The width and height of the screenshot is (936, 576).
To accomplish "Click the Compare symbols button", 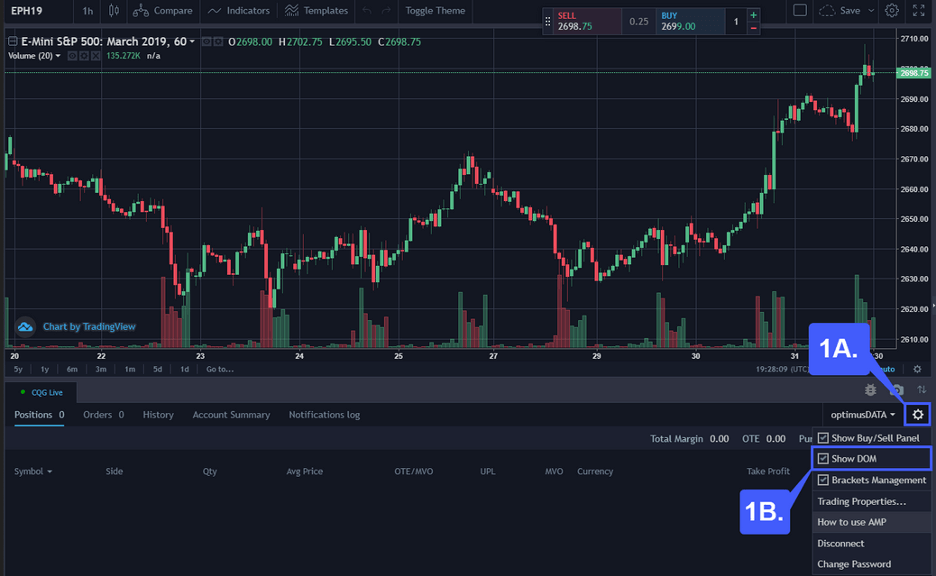I will (x=162, y=11).
